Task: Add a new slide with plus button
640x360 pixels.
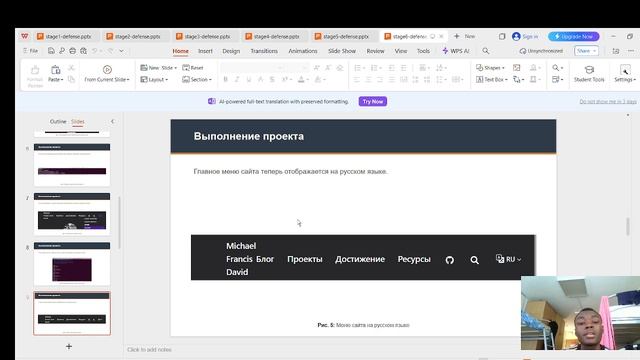Action: click(x=69, y=347)
